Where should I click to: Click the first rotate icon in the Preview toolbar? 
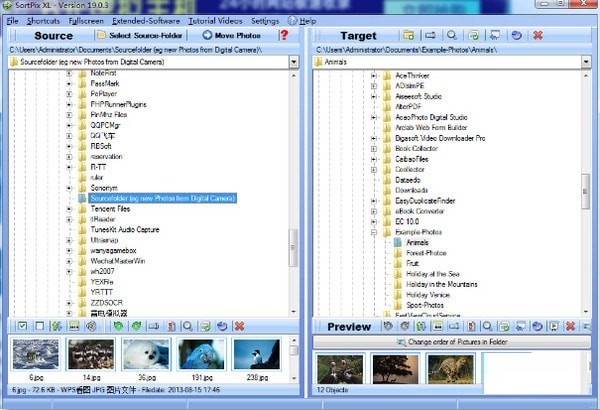click(388, 326)
